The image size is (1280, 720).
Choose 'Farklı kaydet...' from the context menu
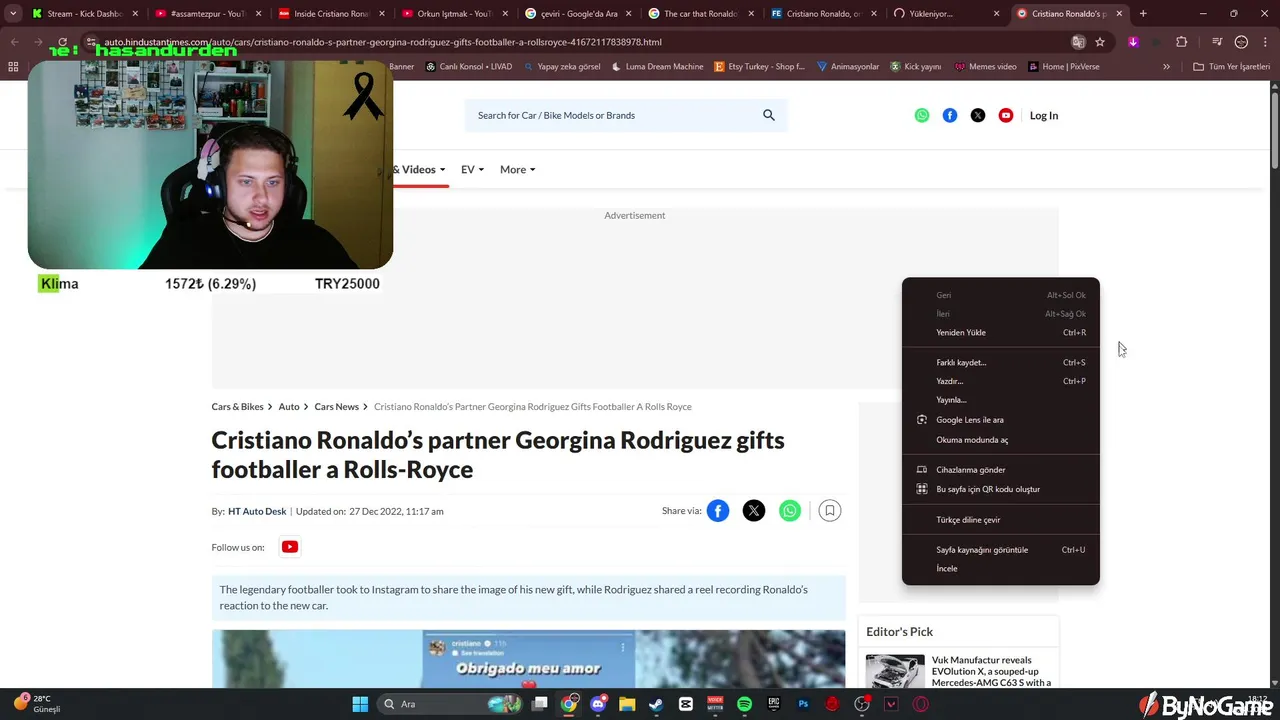[x=1000, y=363]
